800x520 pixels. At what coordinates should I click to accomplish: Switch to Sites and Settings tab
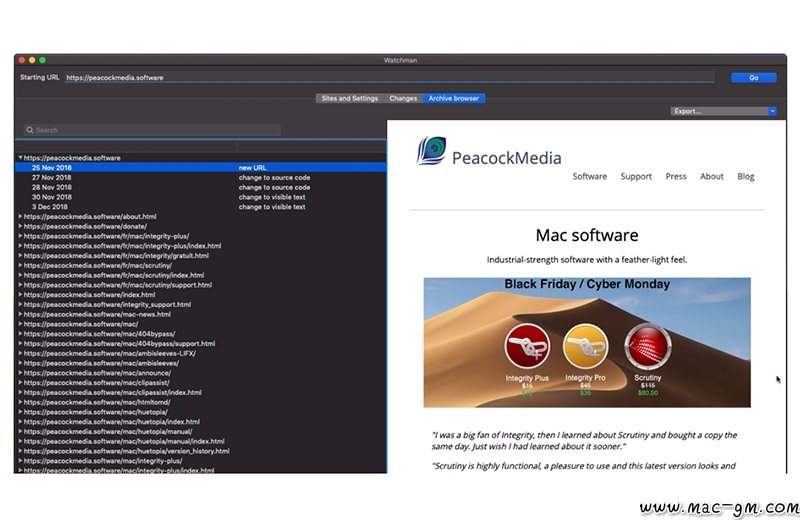(349, 98)
